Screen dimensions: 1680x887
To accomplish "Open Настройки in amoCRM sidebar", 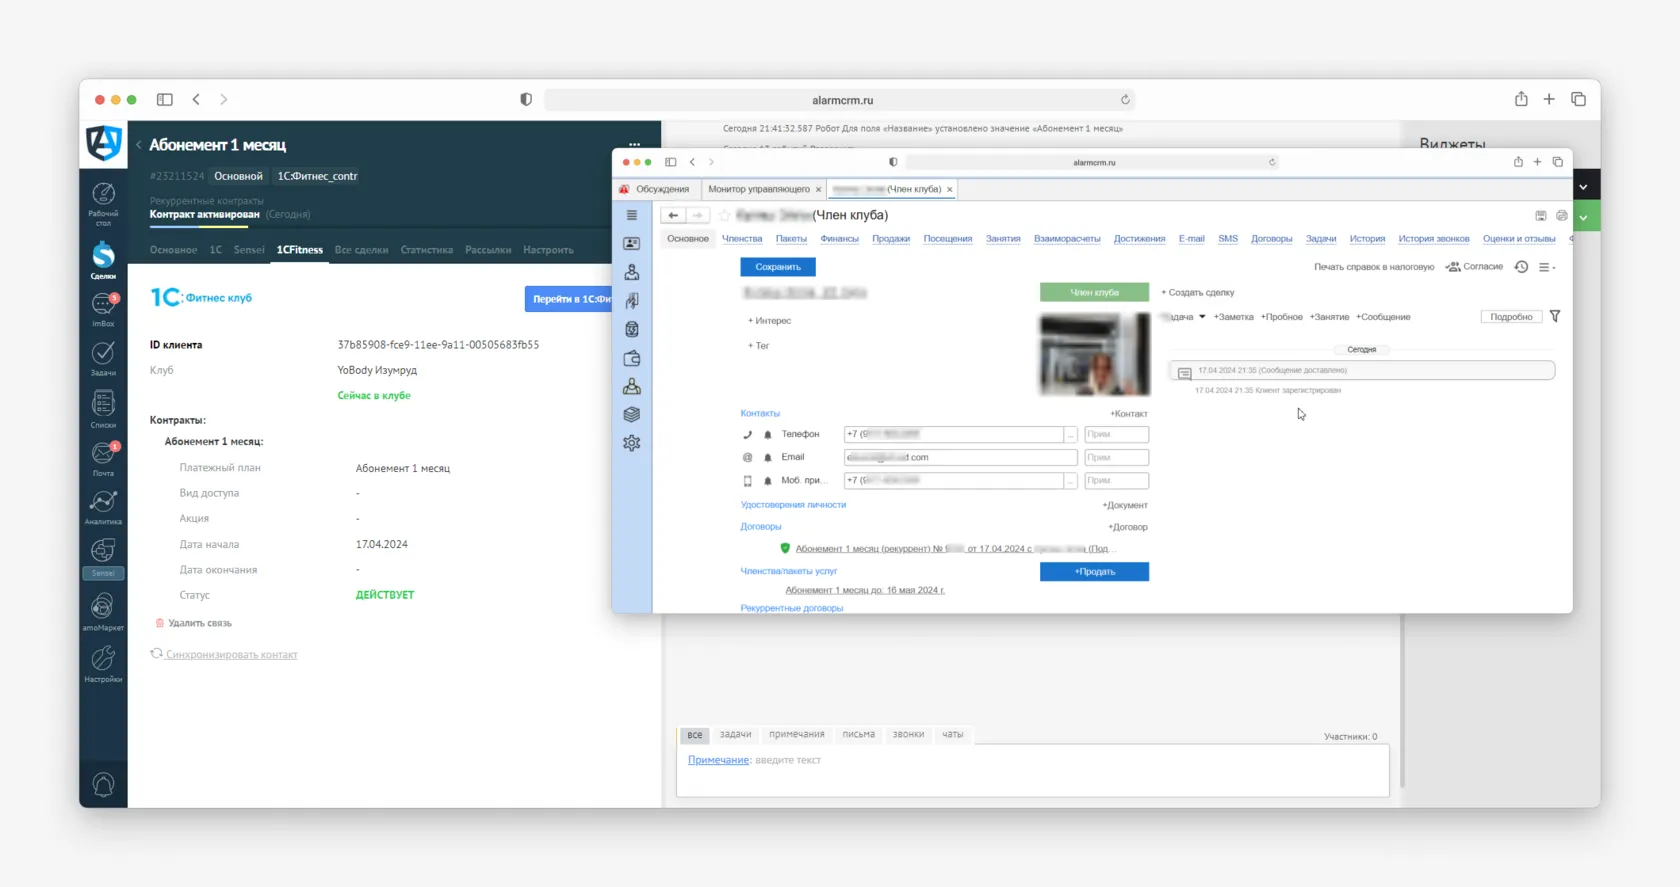I will [x=103, y=663].
